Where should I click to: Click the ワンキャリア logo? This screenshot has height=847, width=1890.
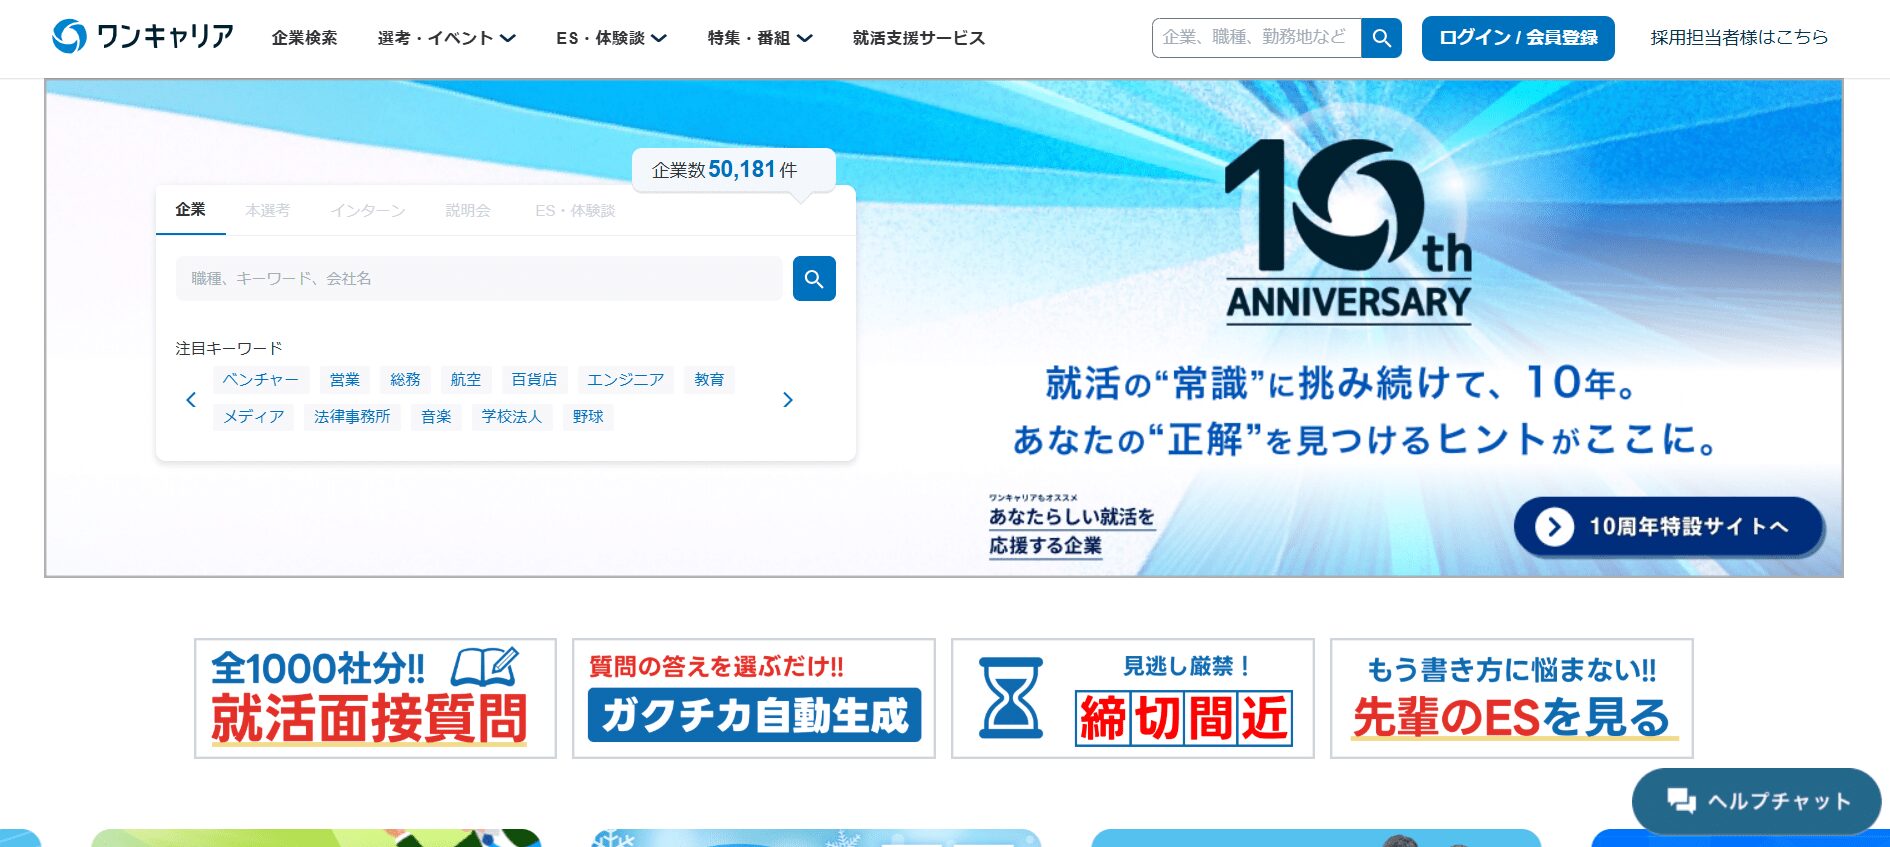tap(143, 37)
